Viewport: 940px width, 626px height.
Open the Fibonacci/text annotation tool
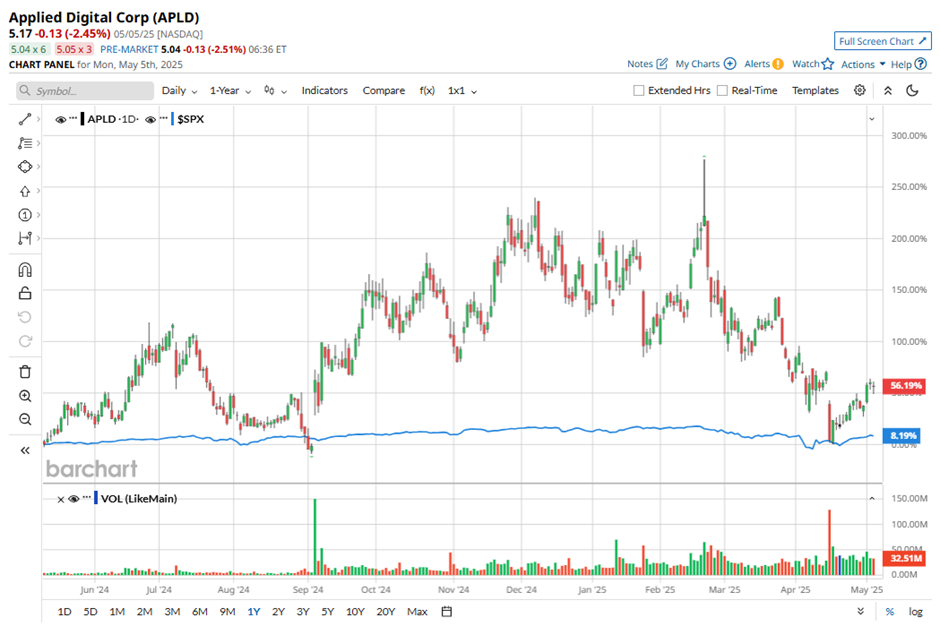pyautogui.click(x=25, y=143)
